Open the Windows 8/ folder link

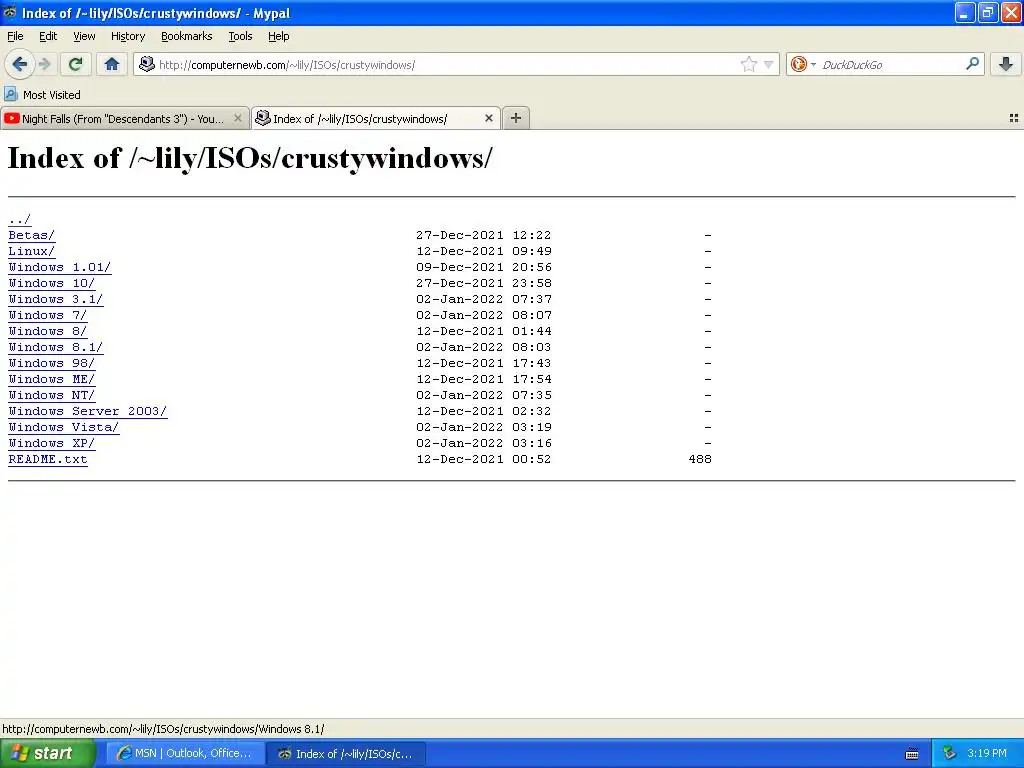click(47, 331)
